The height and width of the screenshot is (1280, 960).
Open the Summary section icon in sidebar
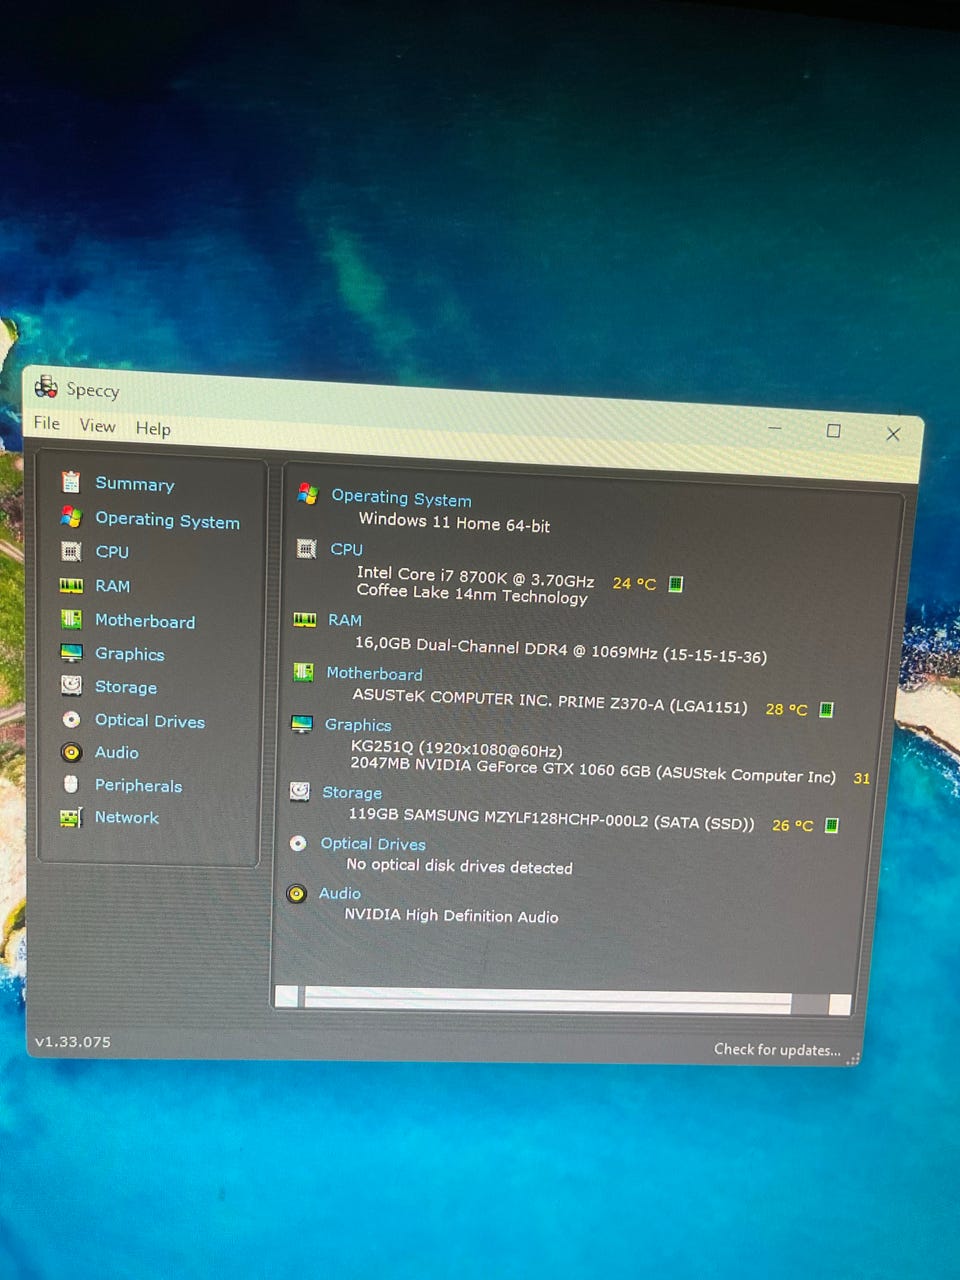(71, 482)
